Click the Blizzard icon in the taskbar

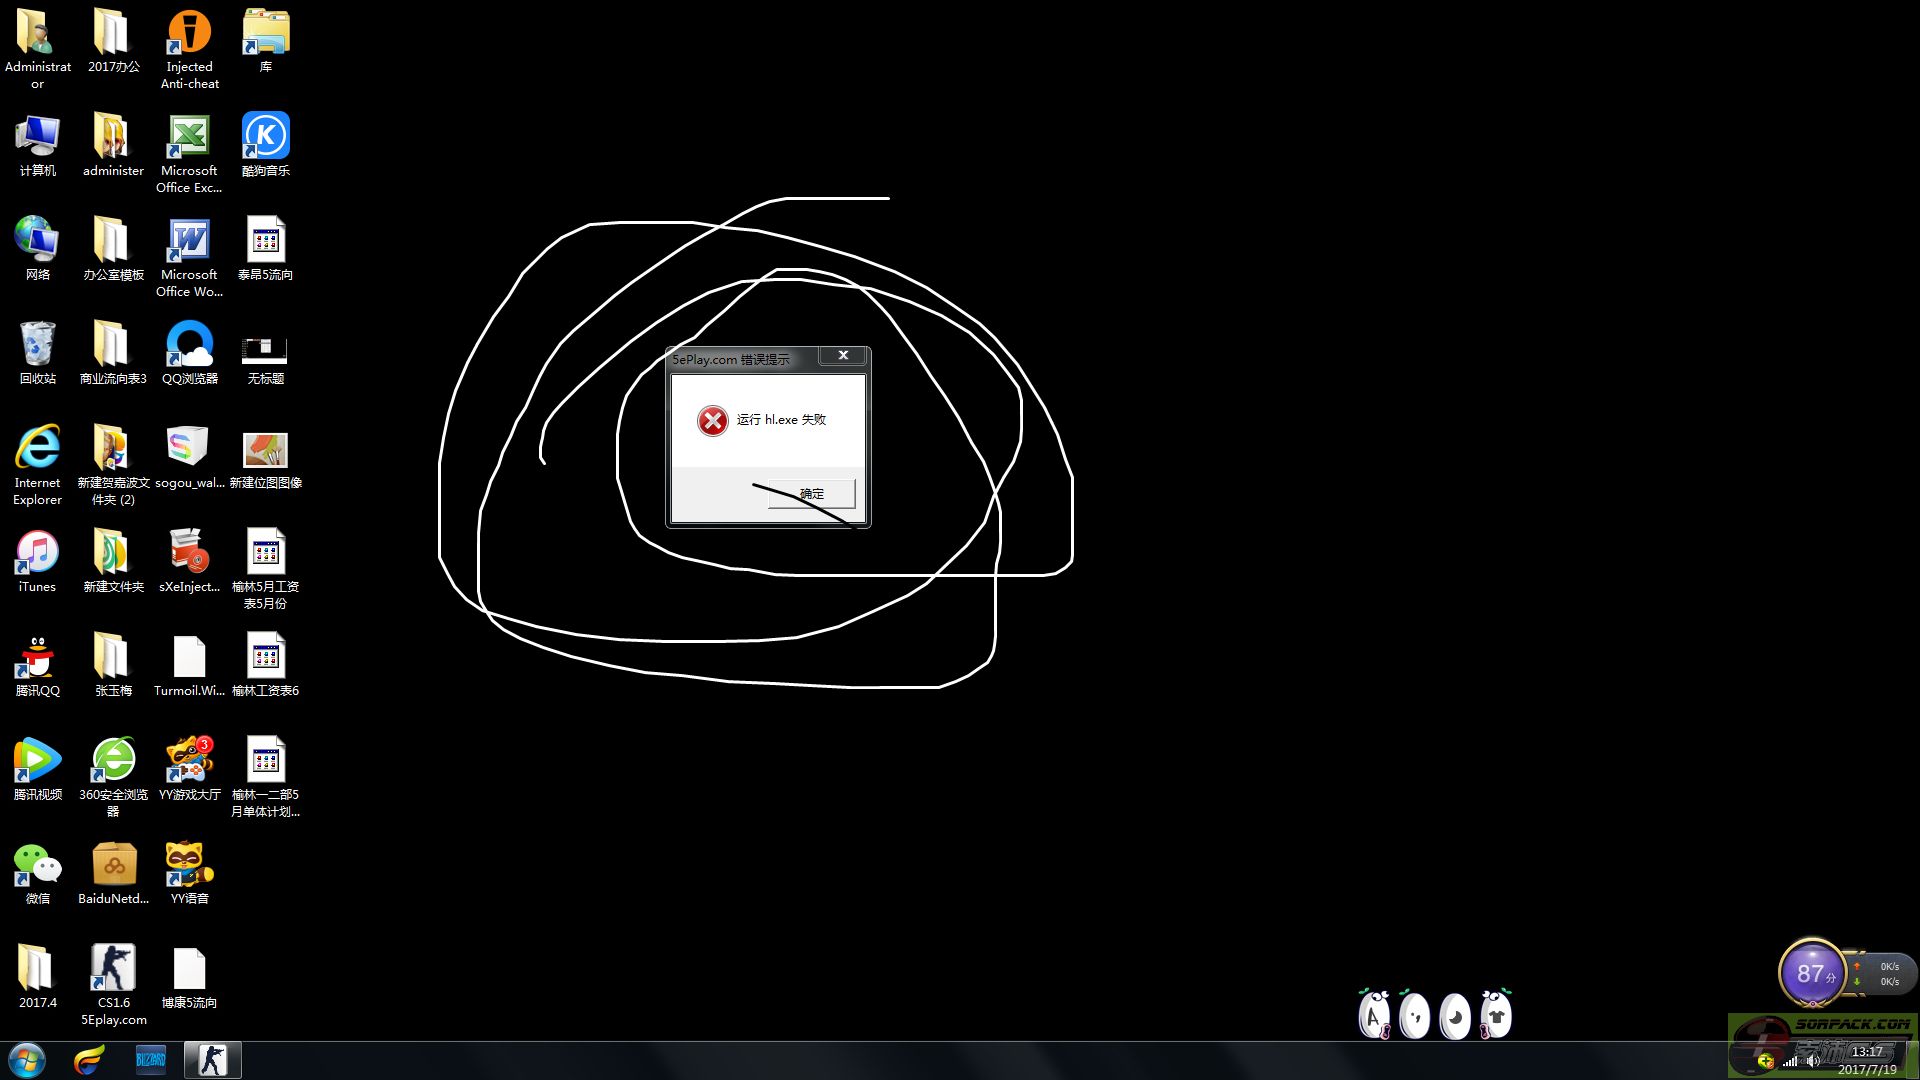pyautogui.click(x=151, y=1060)
